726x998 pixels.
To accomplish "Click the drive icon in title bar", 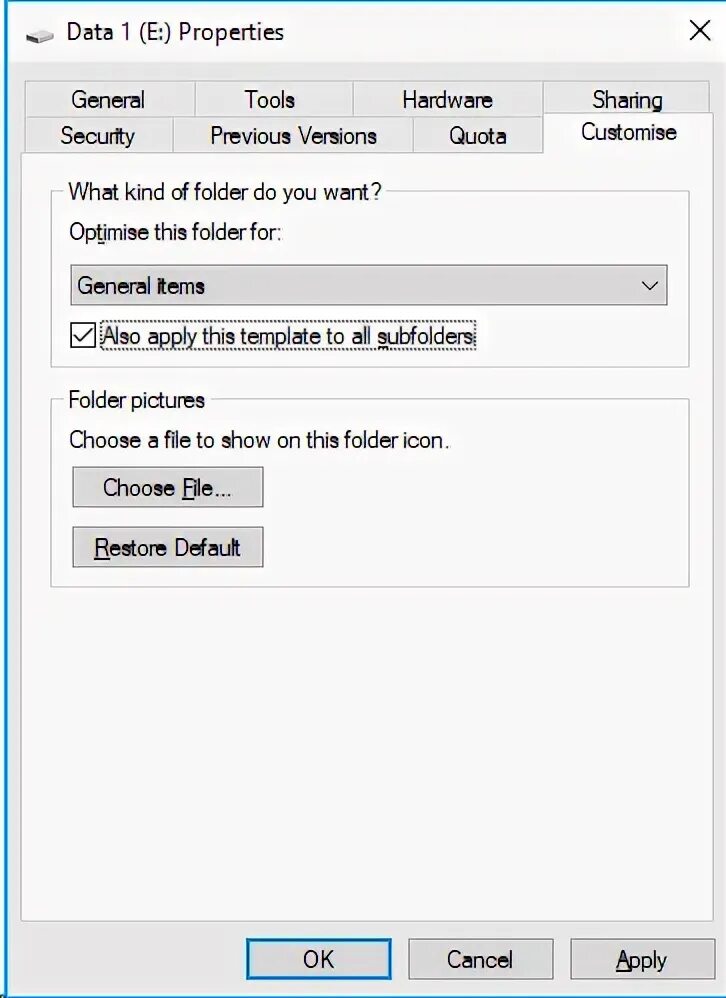I will tap(39, 36).
